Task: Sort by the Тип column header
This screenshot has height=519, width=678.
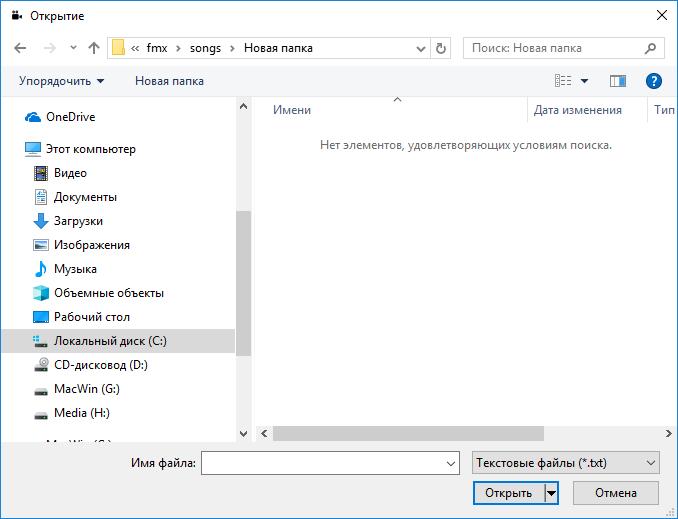Action: click(x=664, y=110)
